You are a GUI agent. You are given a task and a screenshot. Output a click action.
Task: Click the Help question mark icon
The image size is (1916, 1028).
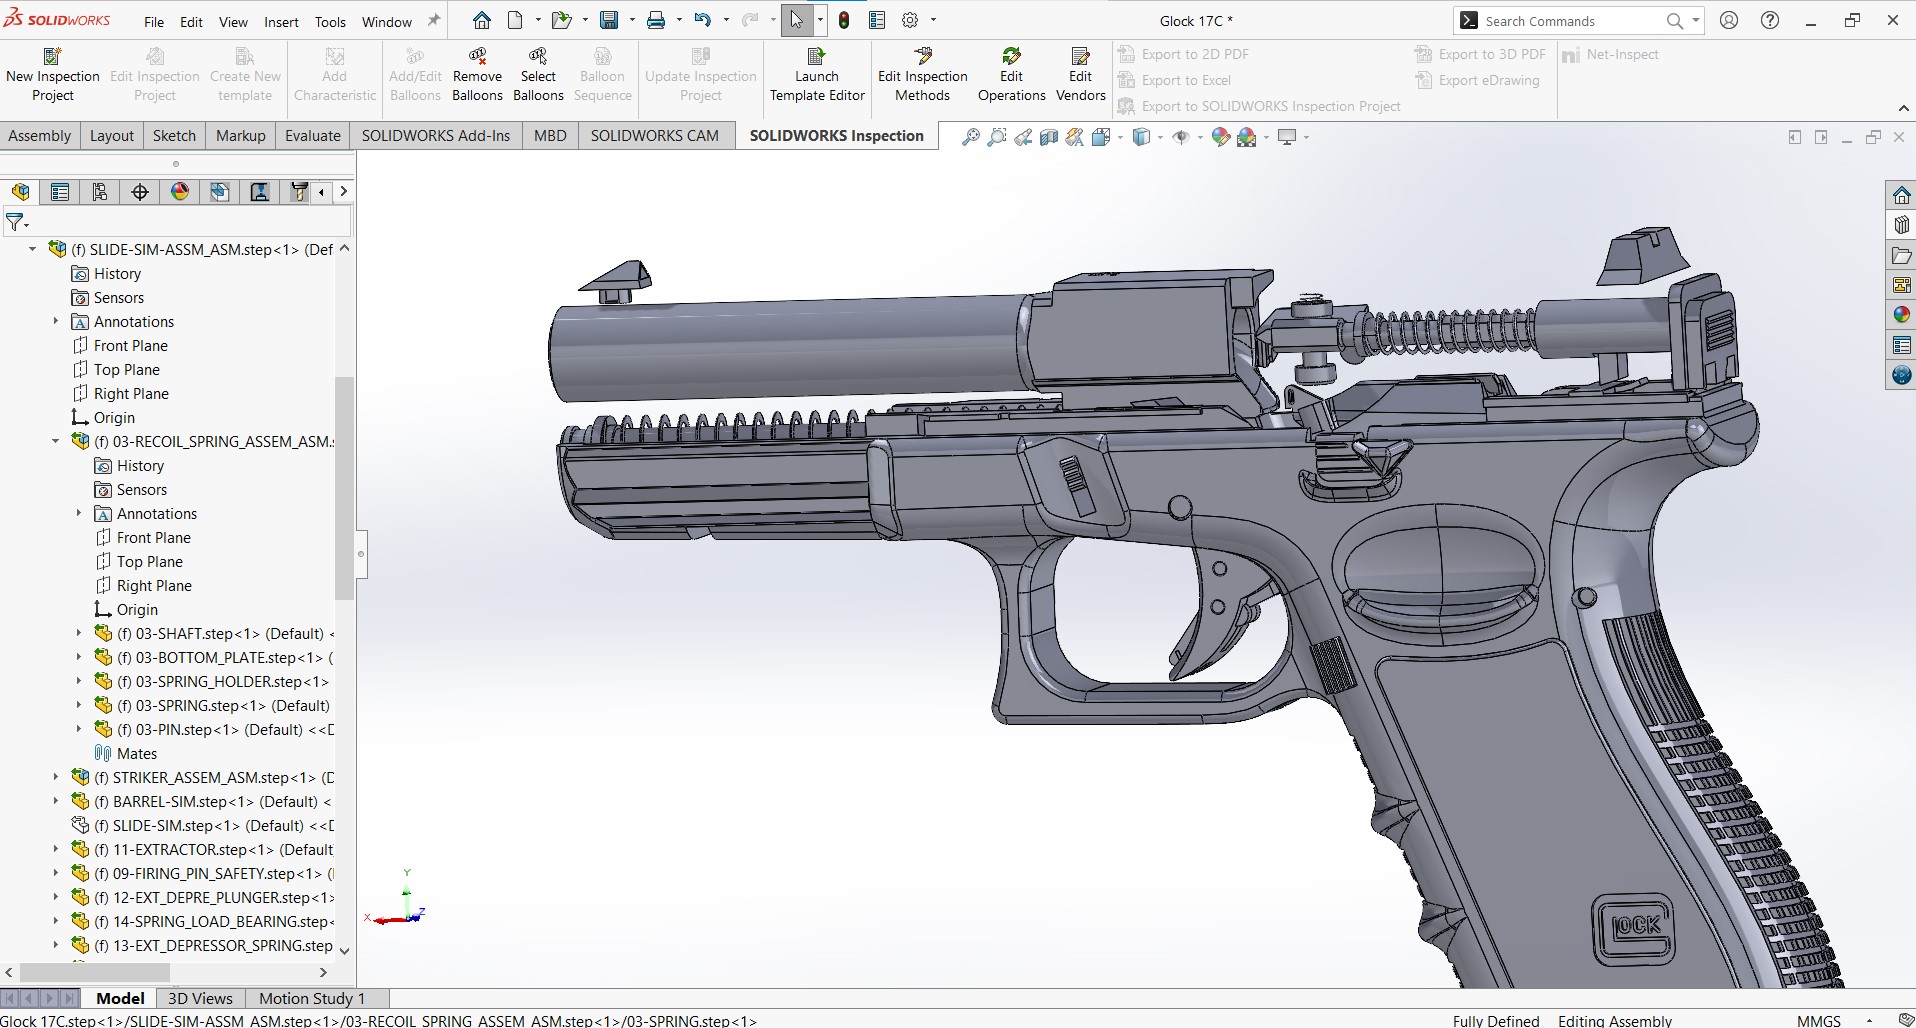tap(1770, 20)
